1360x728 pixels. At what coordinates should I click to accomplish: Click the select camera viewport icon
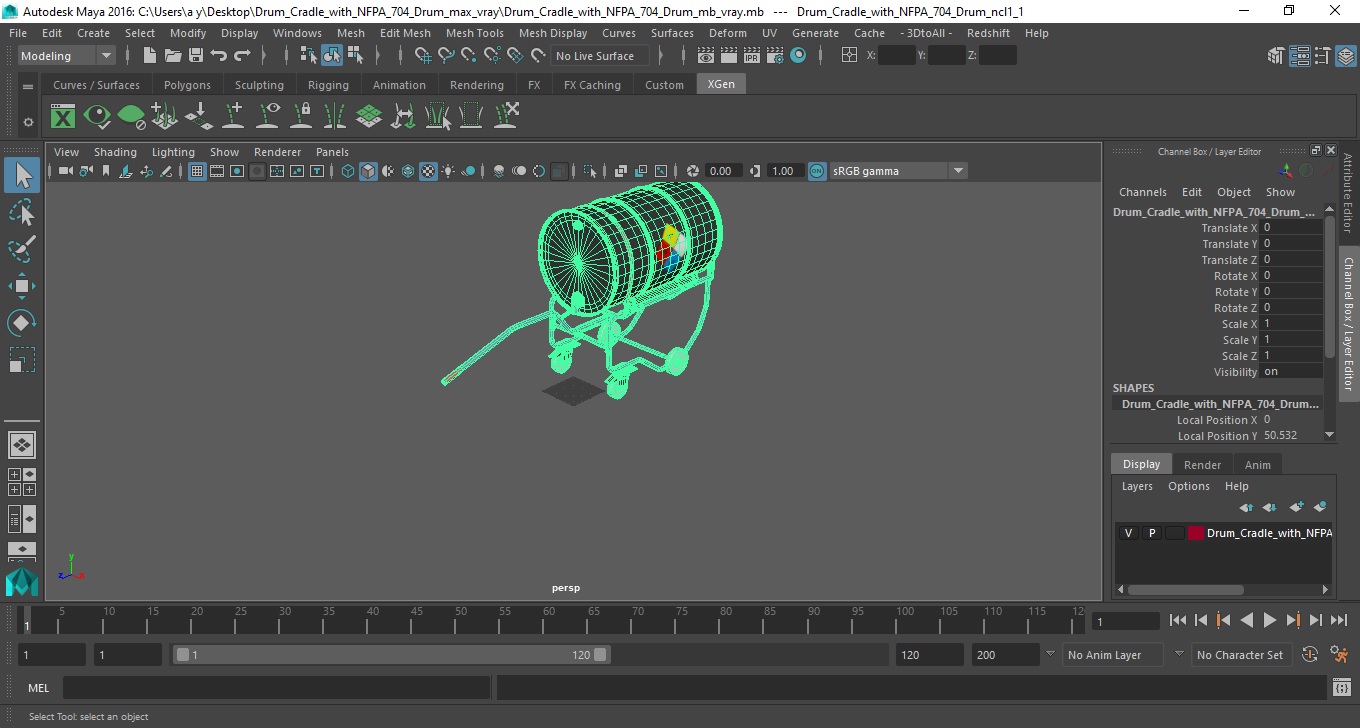pos(65,171)
